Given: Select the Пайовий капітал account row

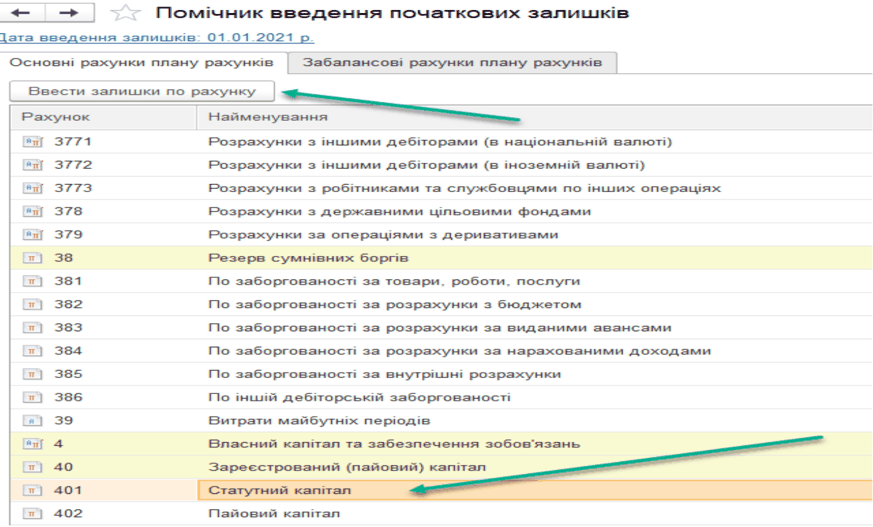Looking at the screenshot, I should (273, 514).
